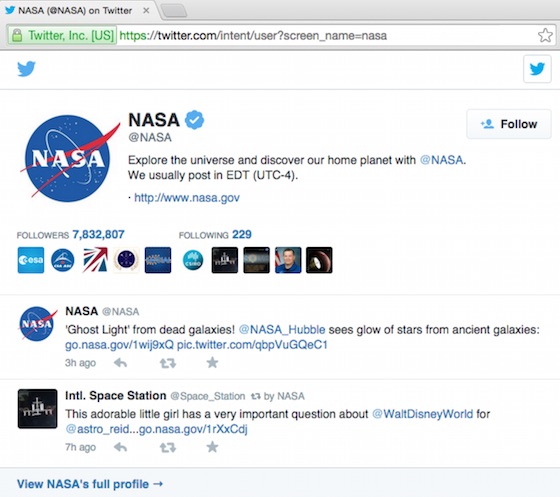Open the @NASA_Hubble mention link

click(282, 329)
